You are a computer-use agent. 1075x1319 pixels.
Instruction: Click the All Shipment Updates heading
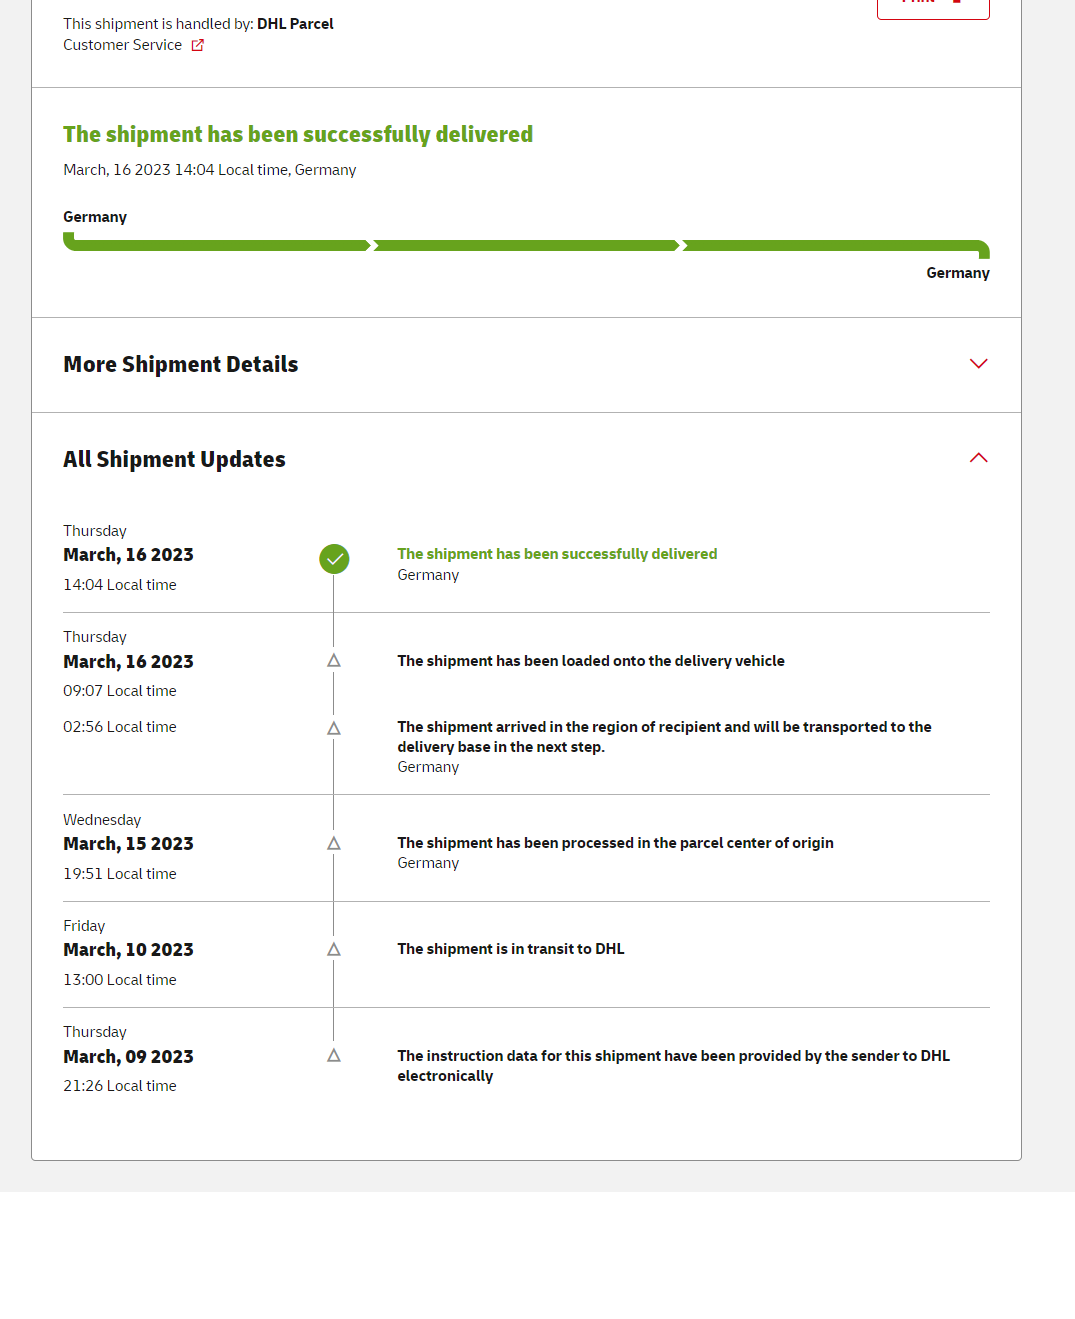(x=174, y=460)
